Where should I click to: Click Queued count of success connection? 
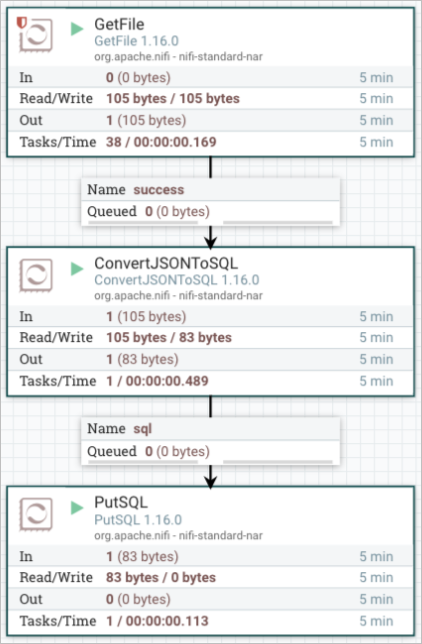[x=177, y=212]
